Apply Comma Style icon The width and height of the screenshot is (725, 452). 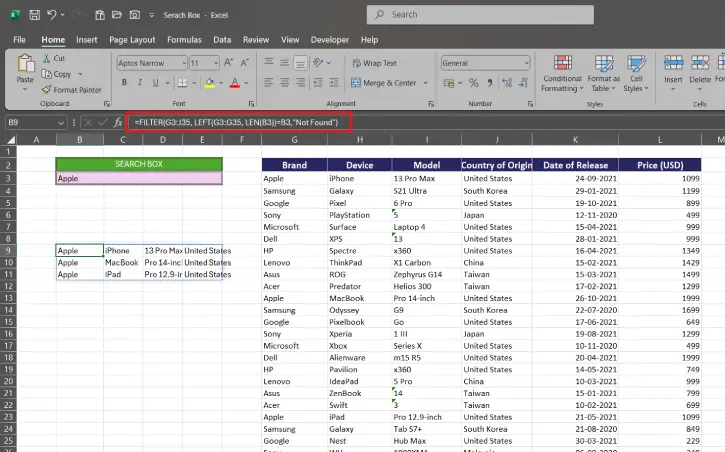click(x=490, y=83)
